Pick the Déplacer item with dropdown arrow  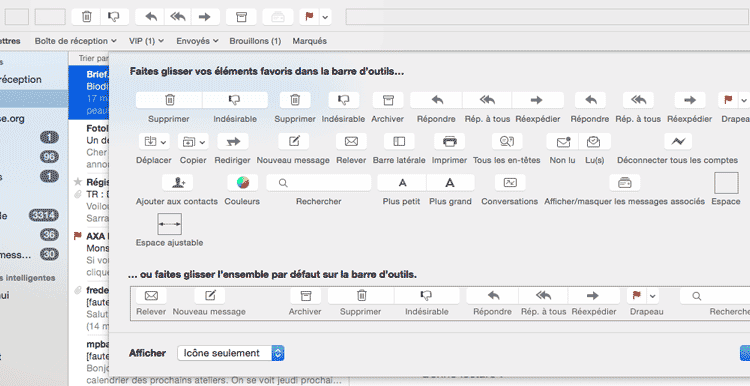click(154, 141)
